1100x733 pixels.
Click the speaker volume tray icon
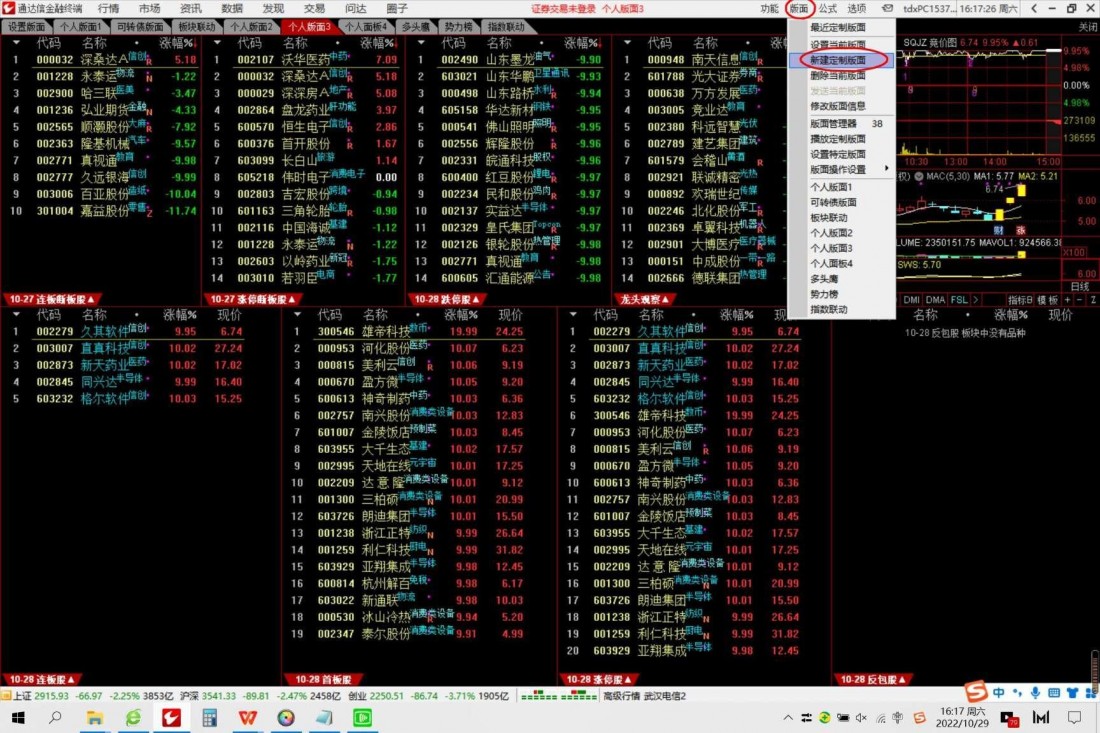[x=861, y=718]
